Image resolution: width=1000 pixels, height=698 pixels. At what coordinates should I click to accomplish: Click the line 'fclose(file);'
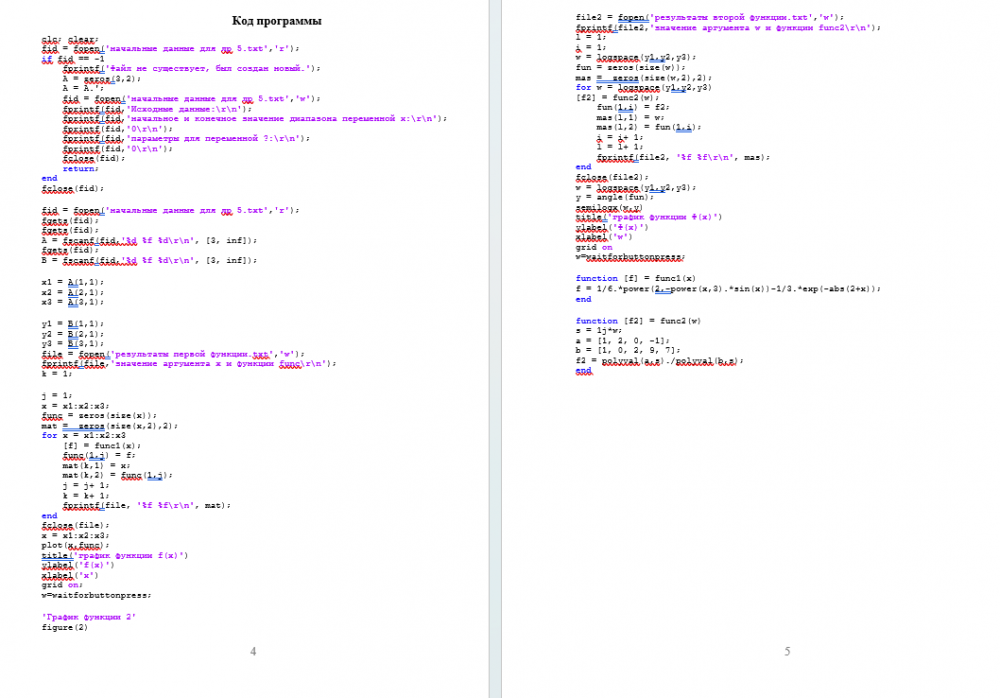tap(75, 525)
